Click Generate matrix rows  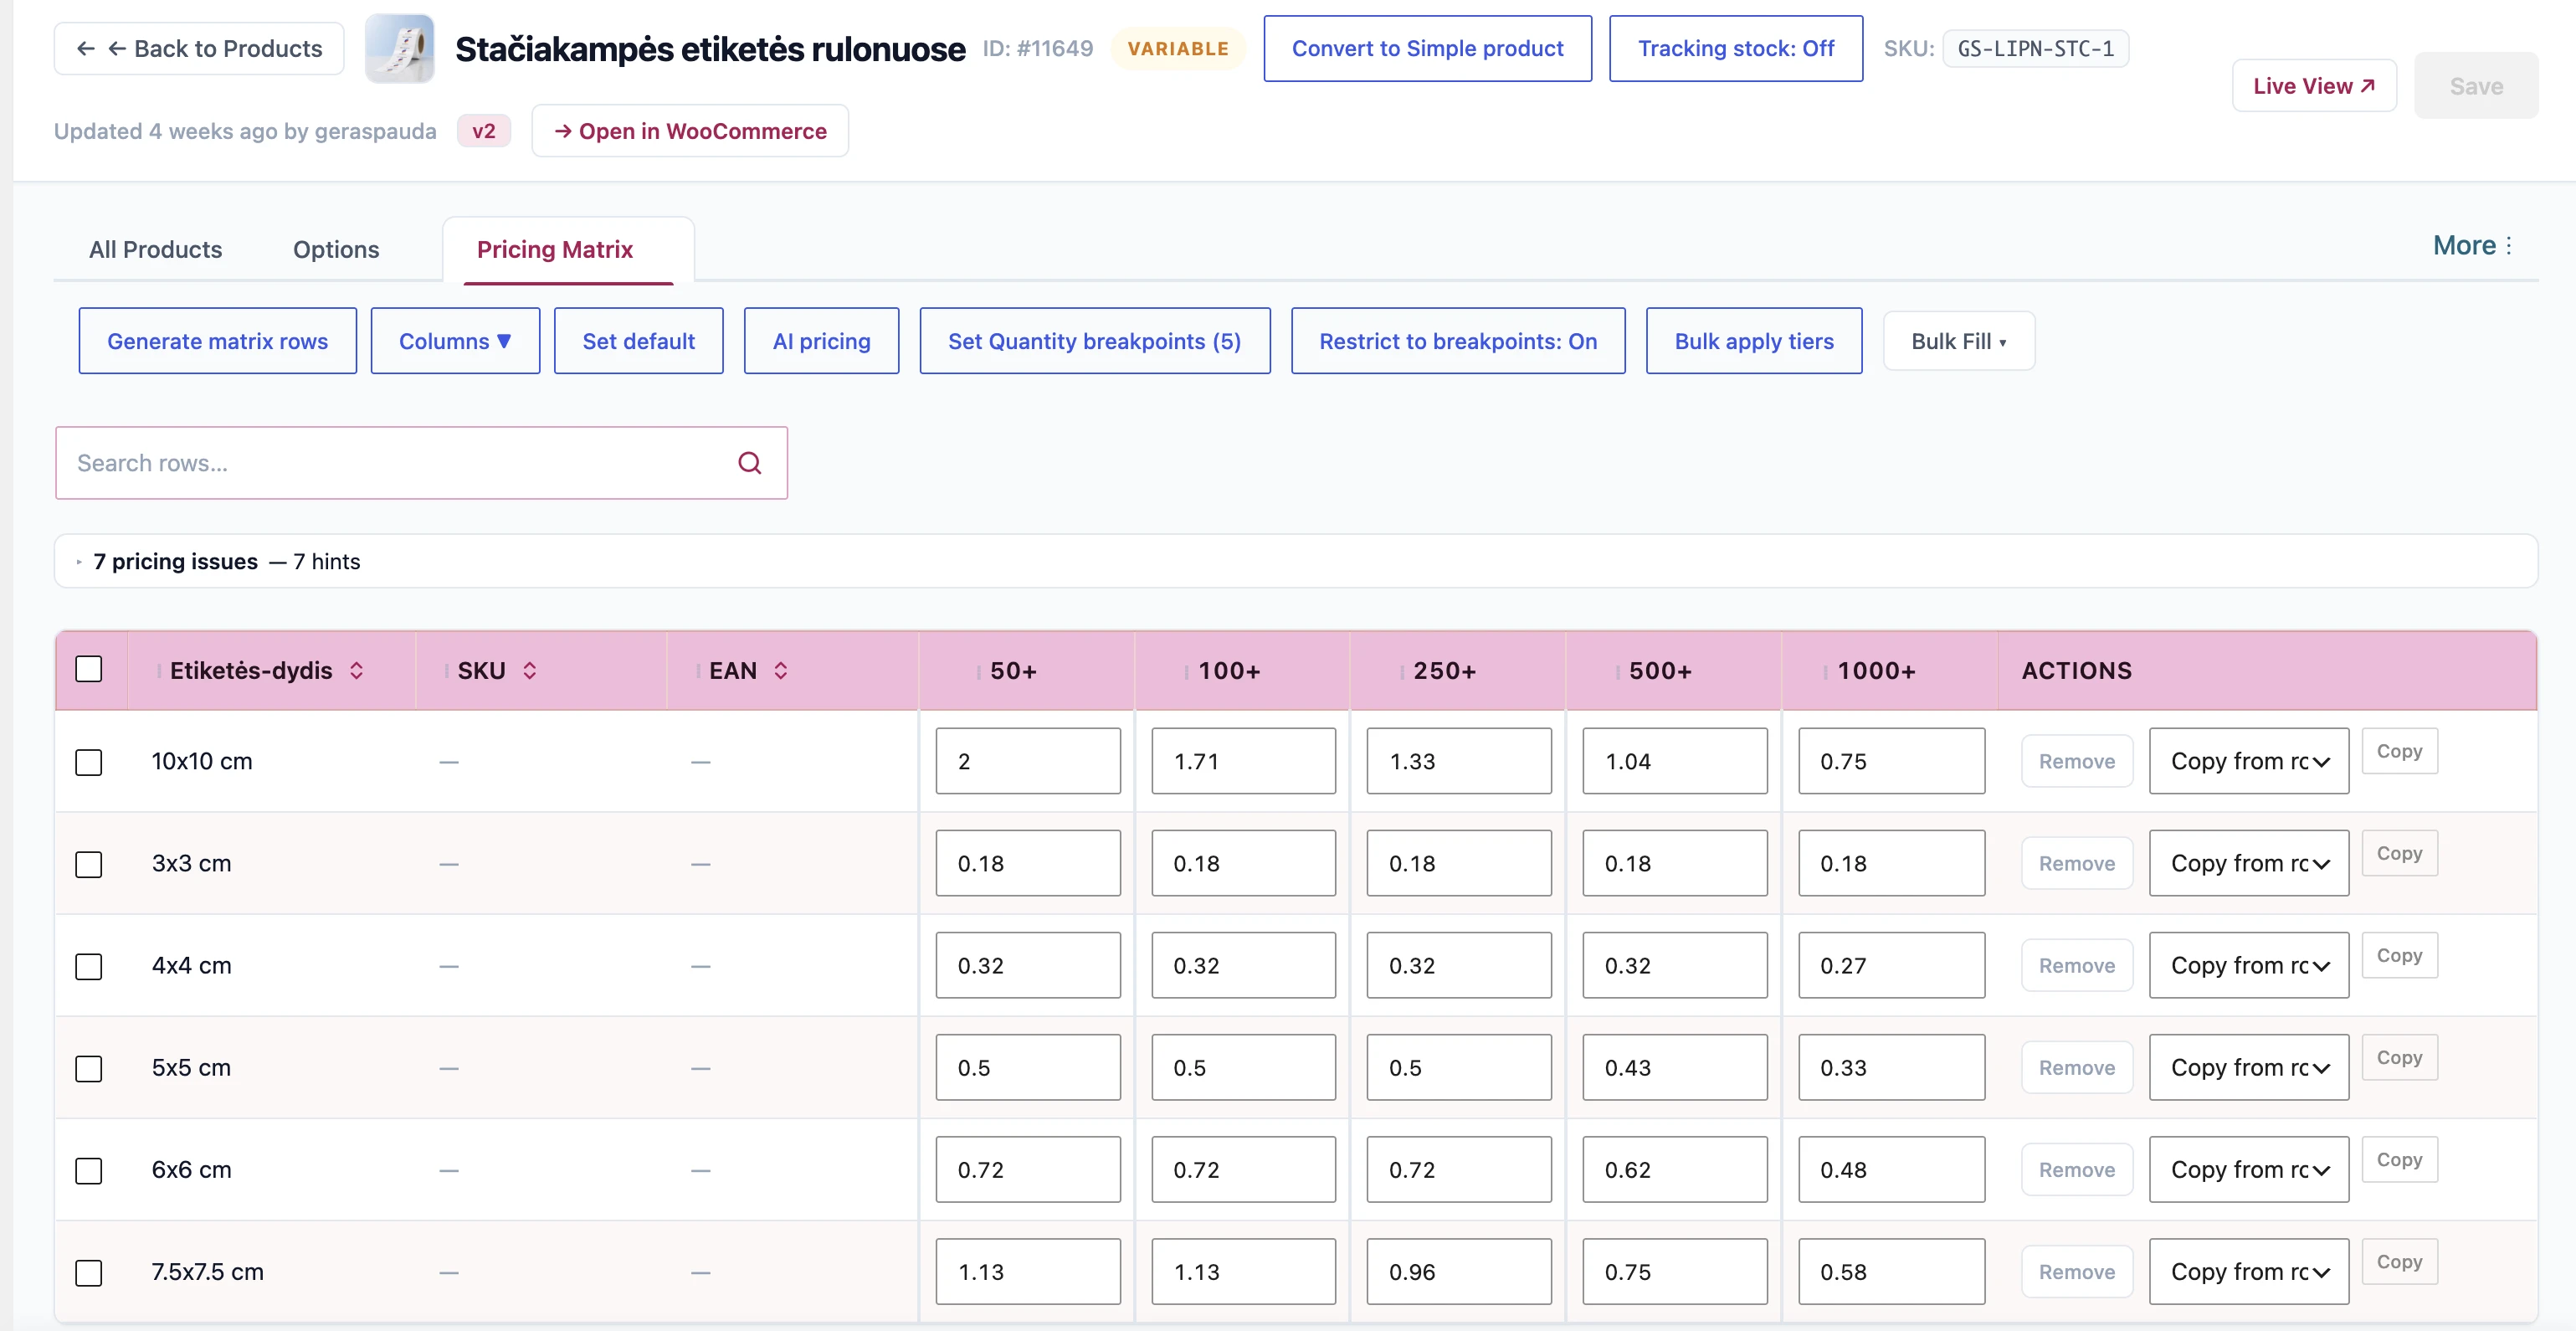point(218,341)
